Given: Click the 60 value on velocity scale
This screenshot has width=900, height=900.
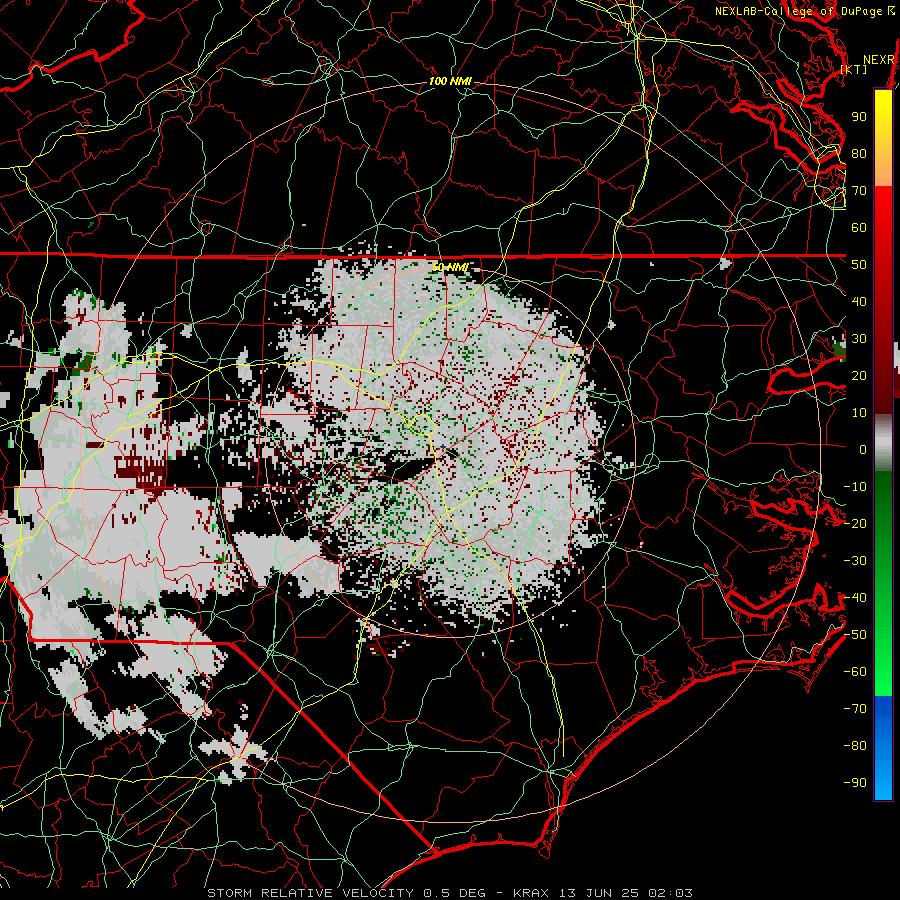Looking at the screenshot, I should pyautogui.click(x=859, y=228).
